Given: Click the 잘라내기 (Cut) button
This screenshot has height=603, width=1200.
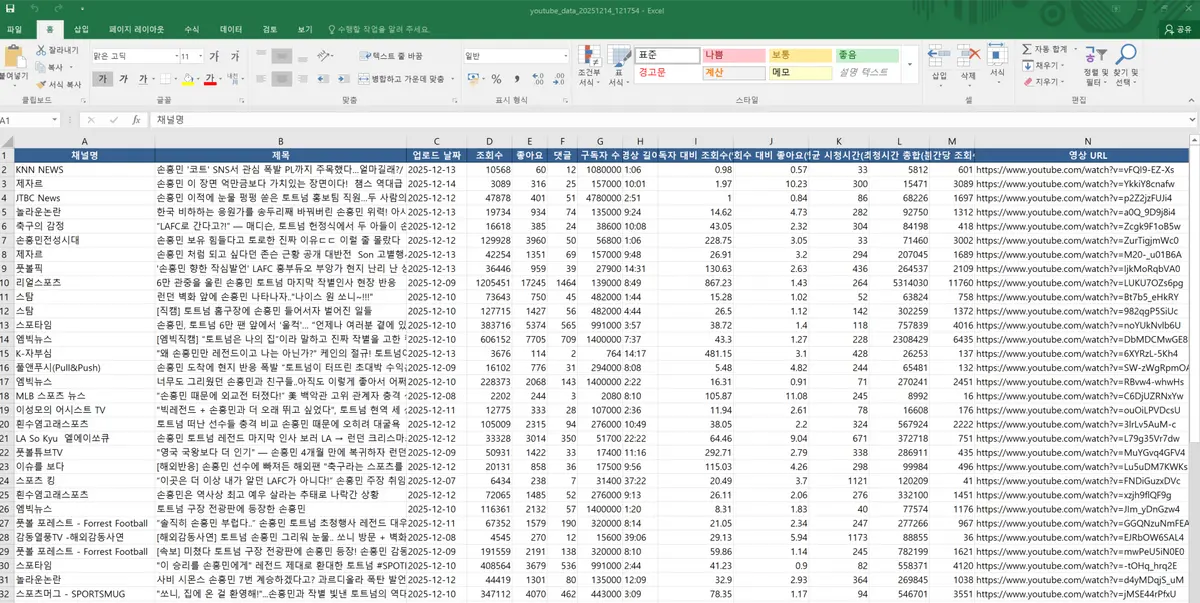Looking at the screenshot, I should tap(55, 50).
